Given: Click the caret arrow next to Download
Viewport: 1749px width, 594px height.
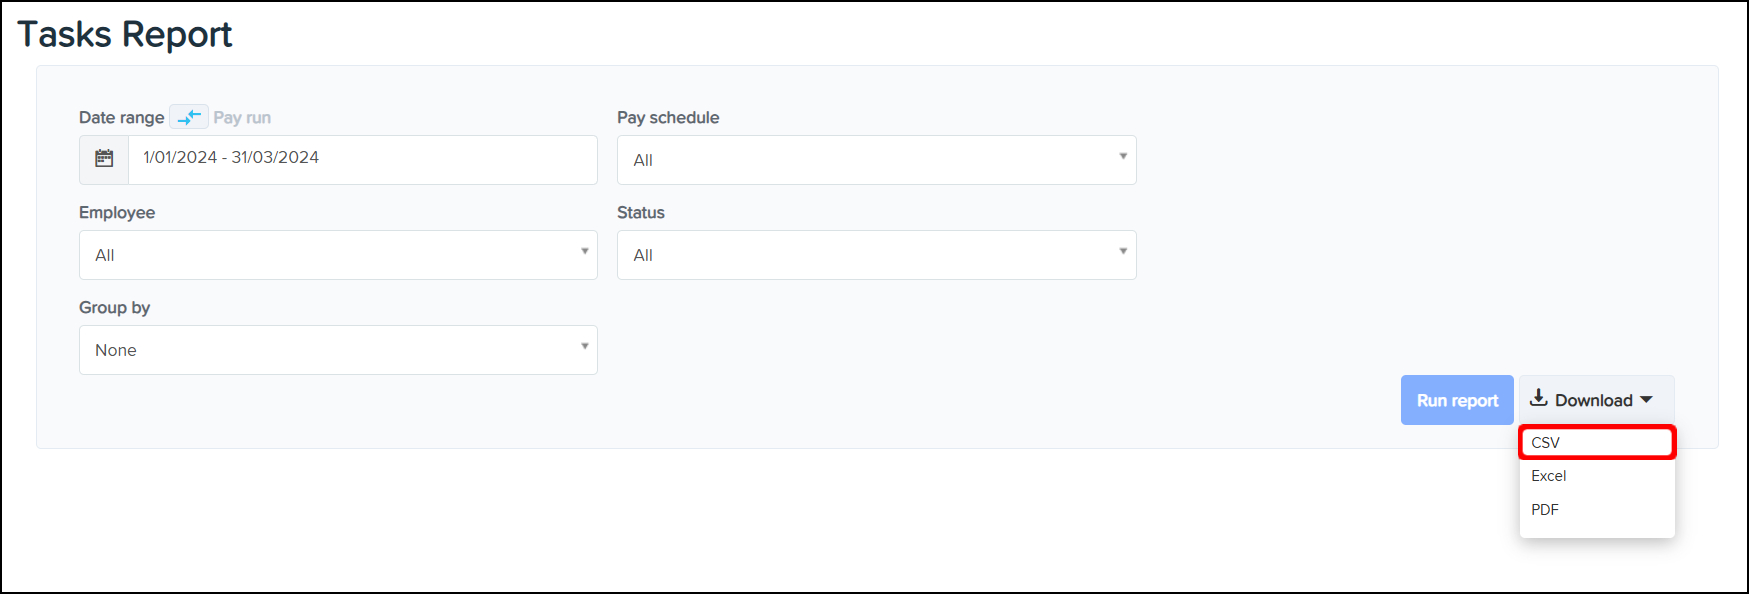Looking at the screenshot, I should [x=1646, y=400].
